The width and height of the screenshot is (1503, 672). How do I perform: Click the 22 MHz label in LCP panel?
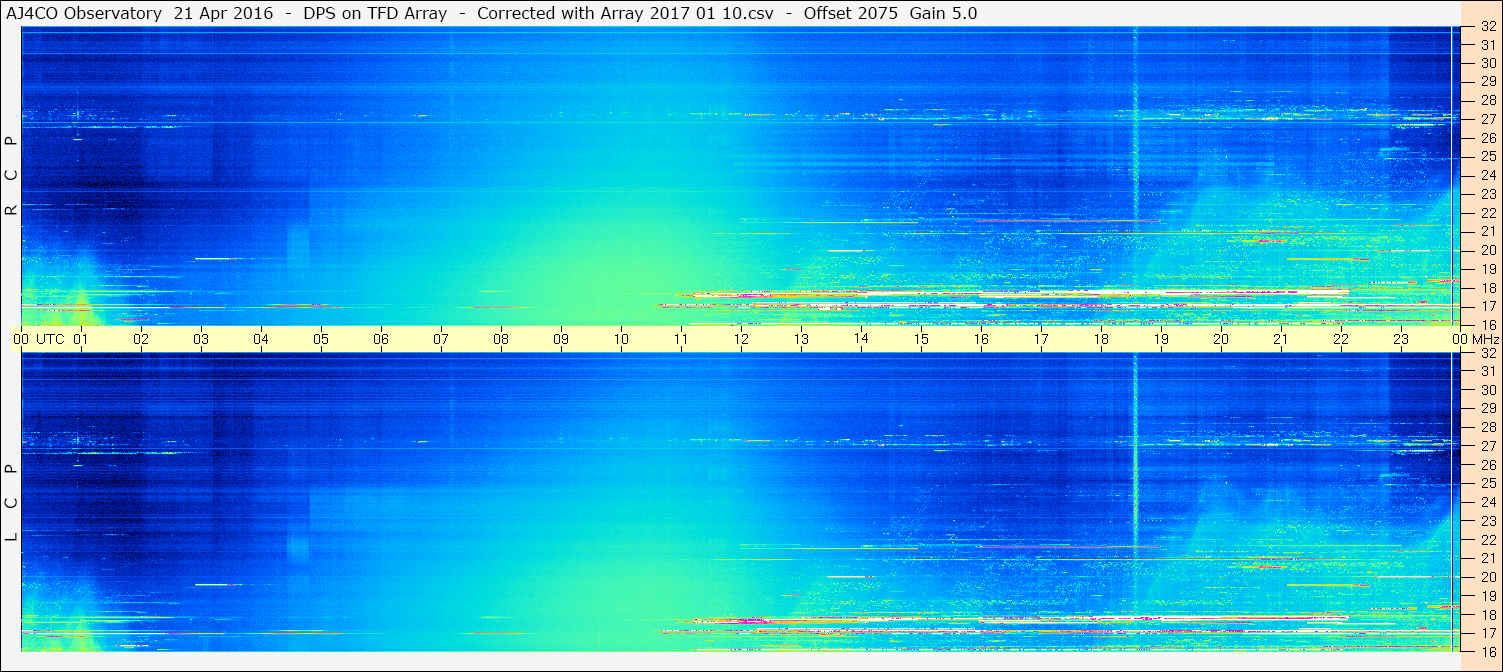coord(1487,540)
